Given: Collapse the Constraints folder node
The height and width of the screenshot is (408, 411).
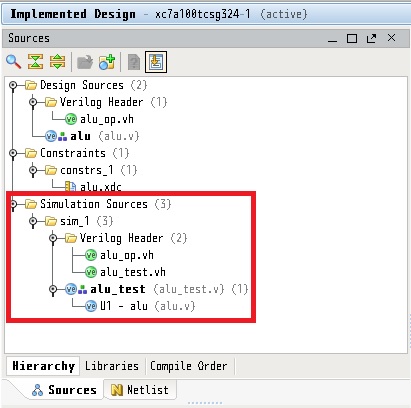Looking at the screenshot, I should 13,153.
